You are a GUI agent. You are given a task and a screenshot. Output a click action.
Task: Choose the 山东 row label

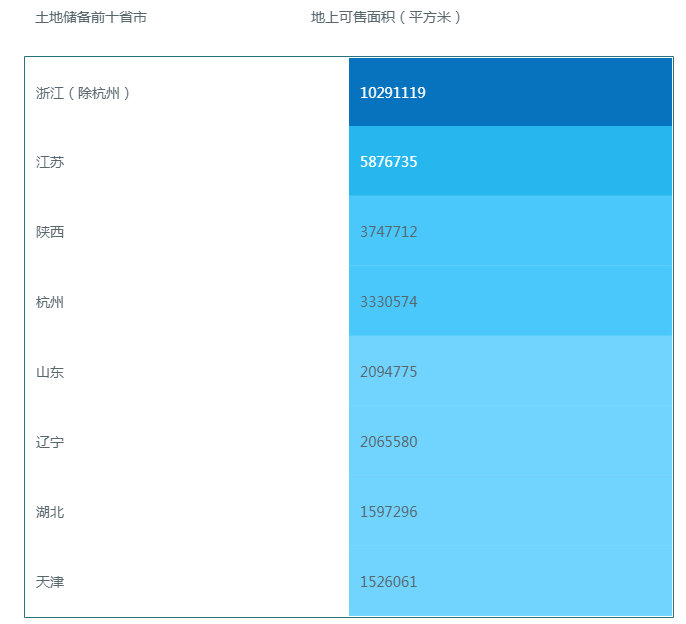pos(50,372)
